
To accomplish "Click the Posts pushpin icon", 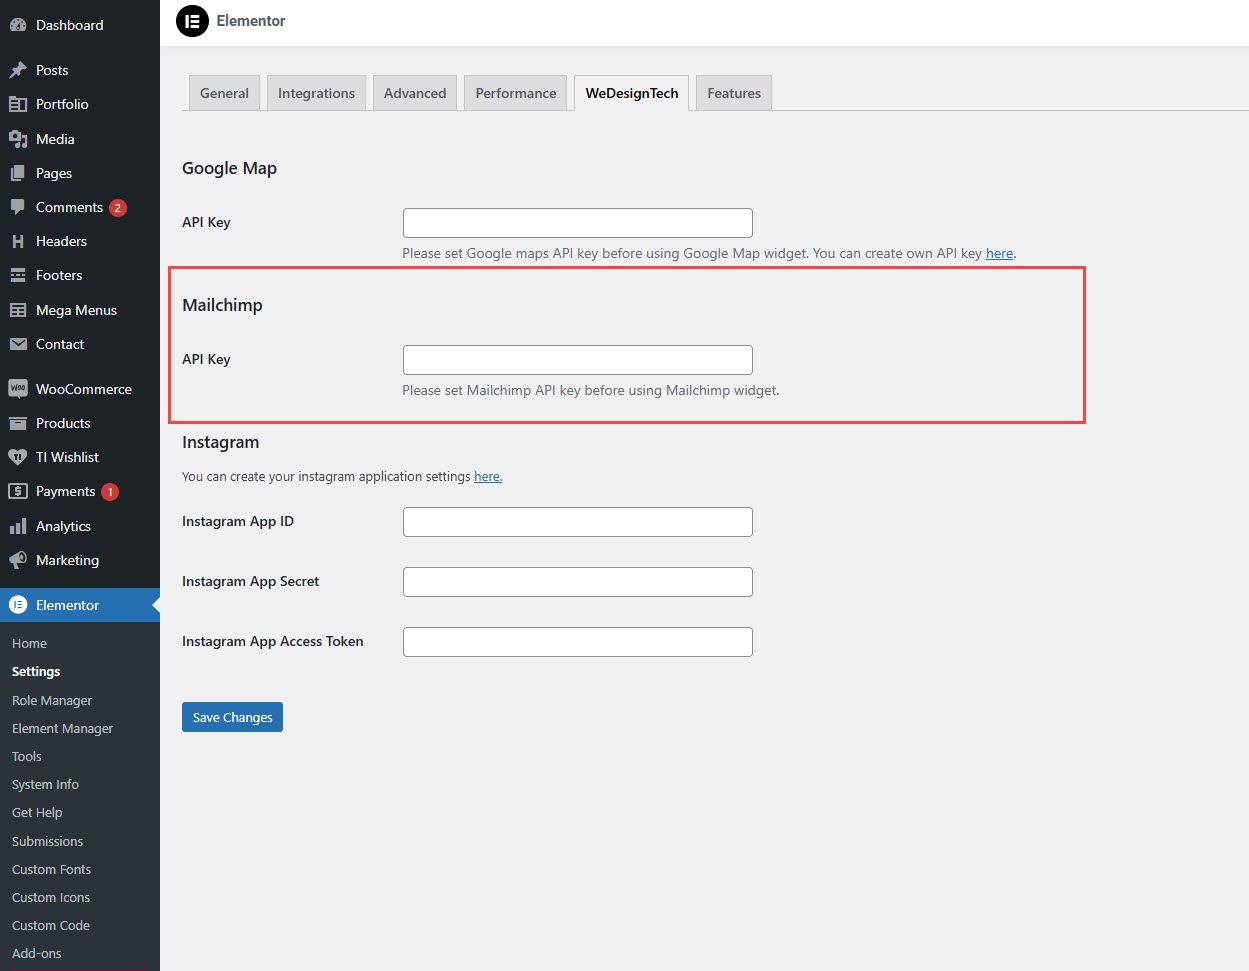I will pos(18,70).
